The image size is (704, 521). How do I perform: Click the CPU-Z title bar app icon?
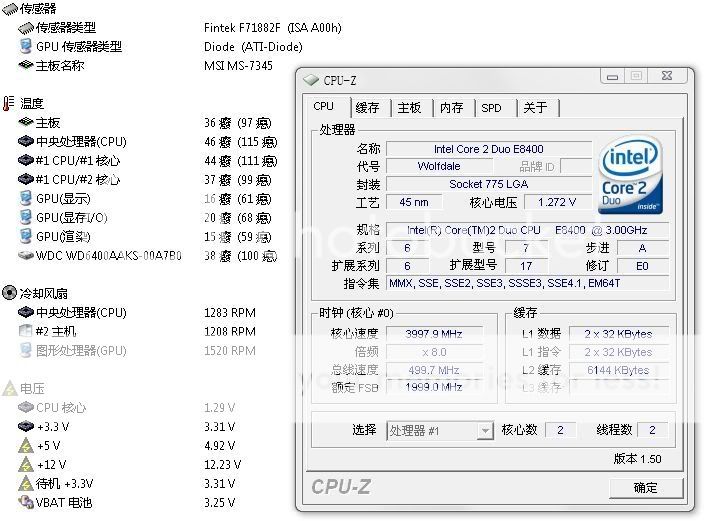click(x=310, y=80)
